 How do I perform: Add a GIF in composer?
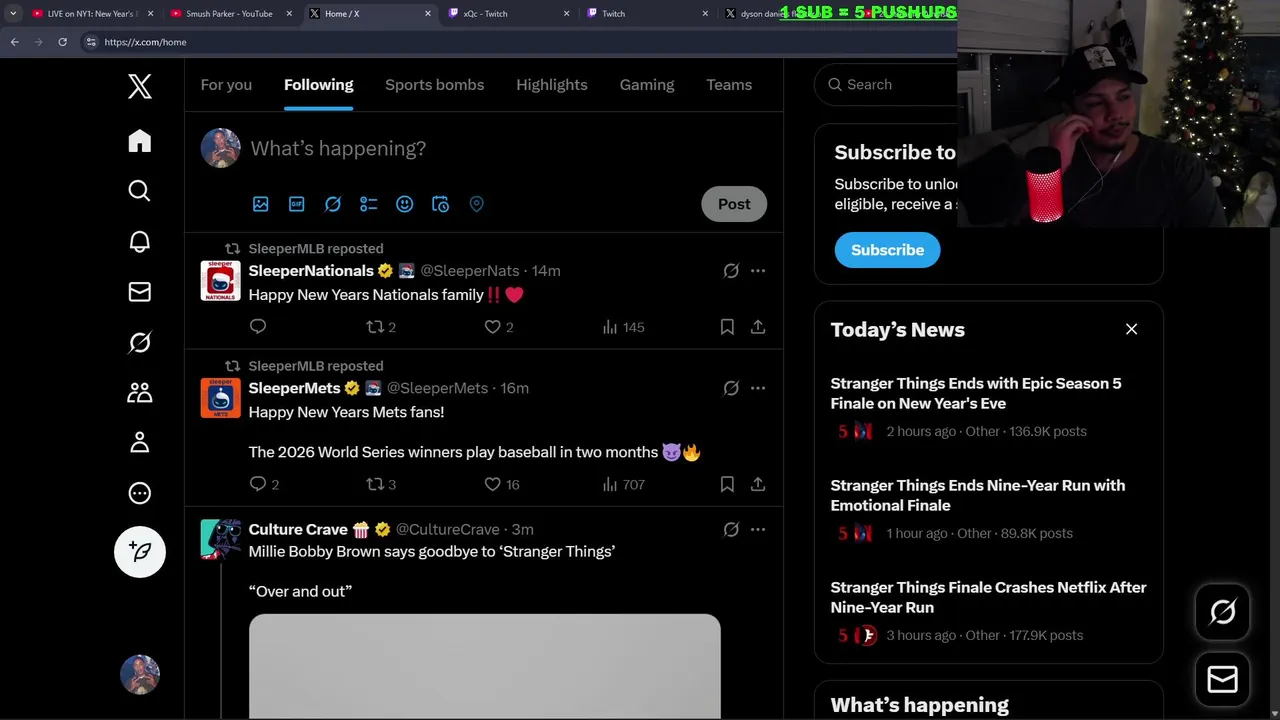tap(297, 204)
